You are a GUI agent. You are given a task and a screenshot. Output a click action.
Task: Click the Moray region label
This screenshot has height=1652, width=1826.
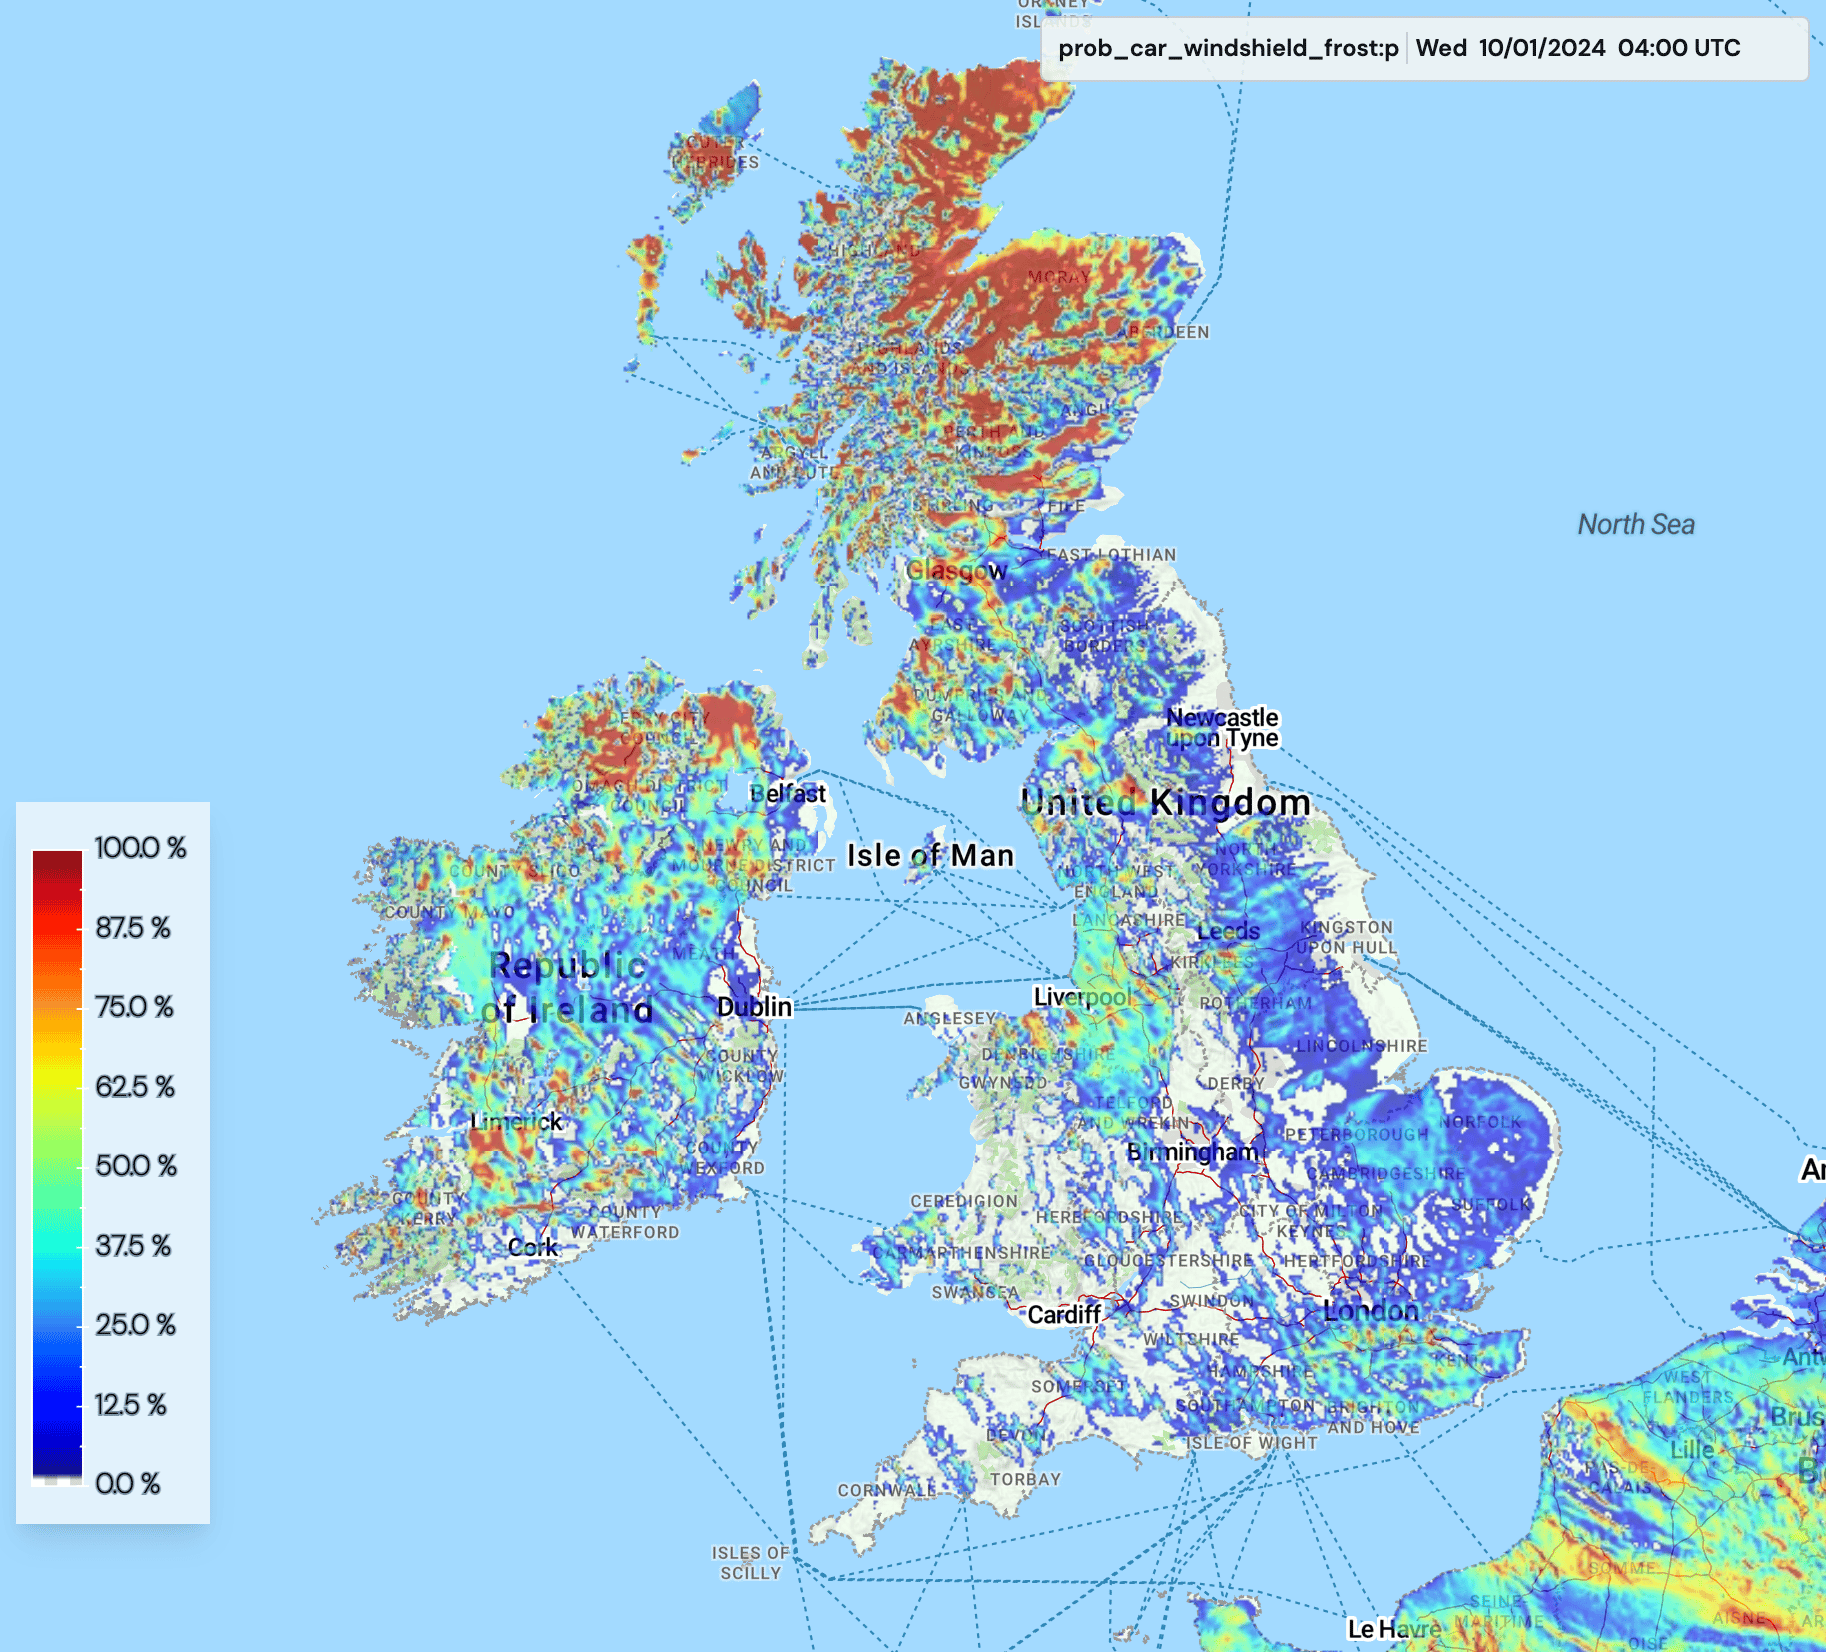[1059, 277]
